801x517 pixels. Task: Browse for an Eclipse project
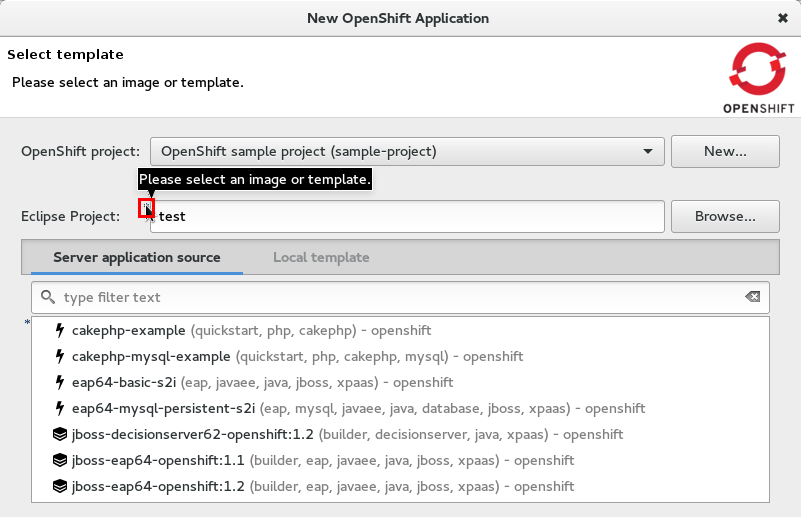(725, 216)
